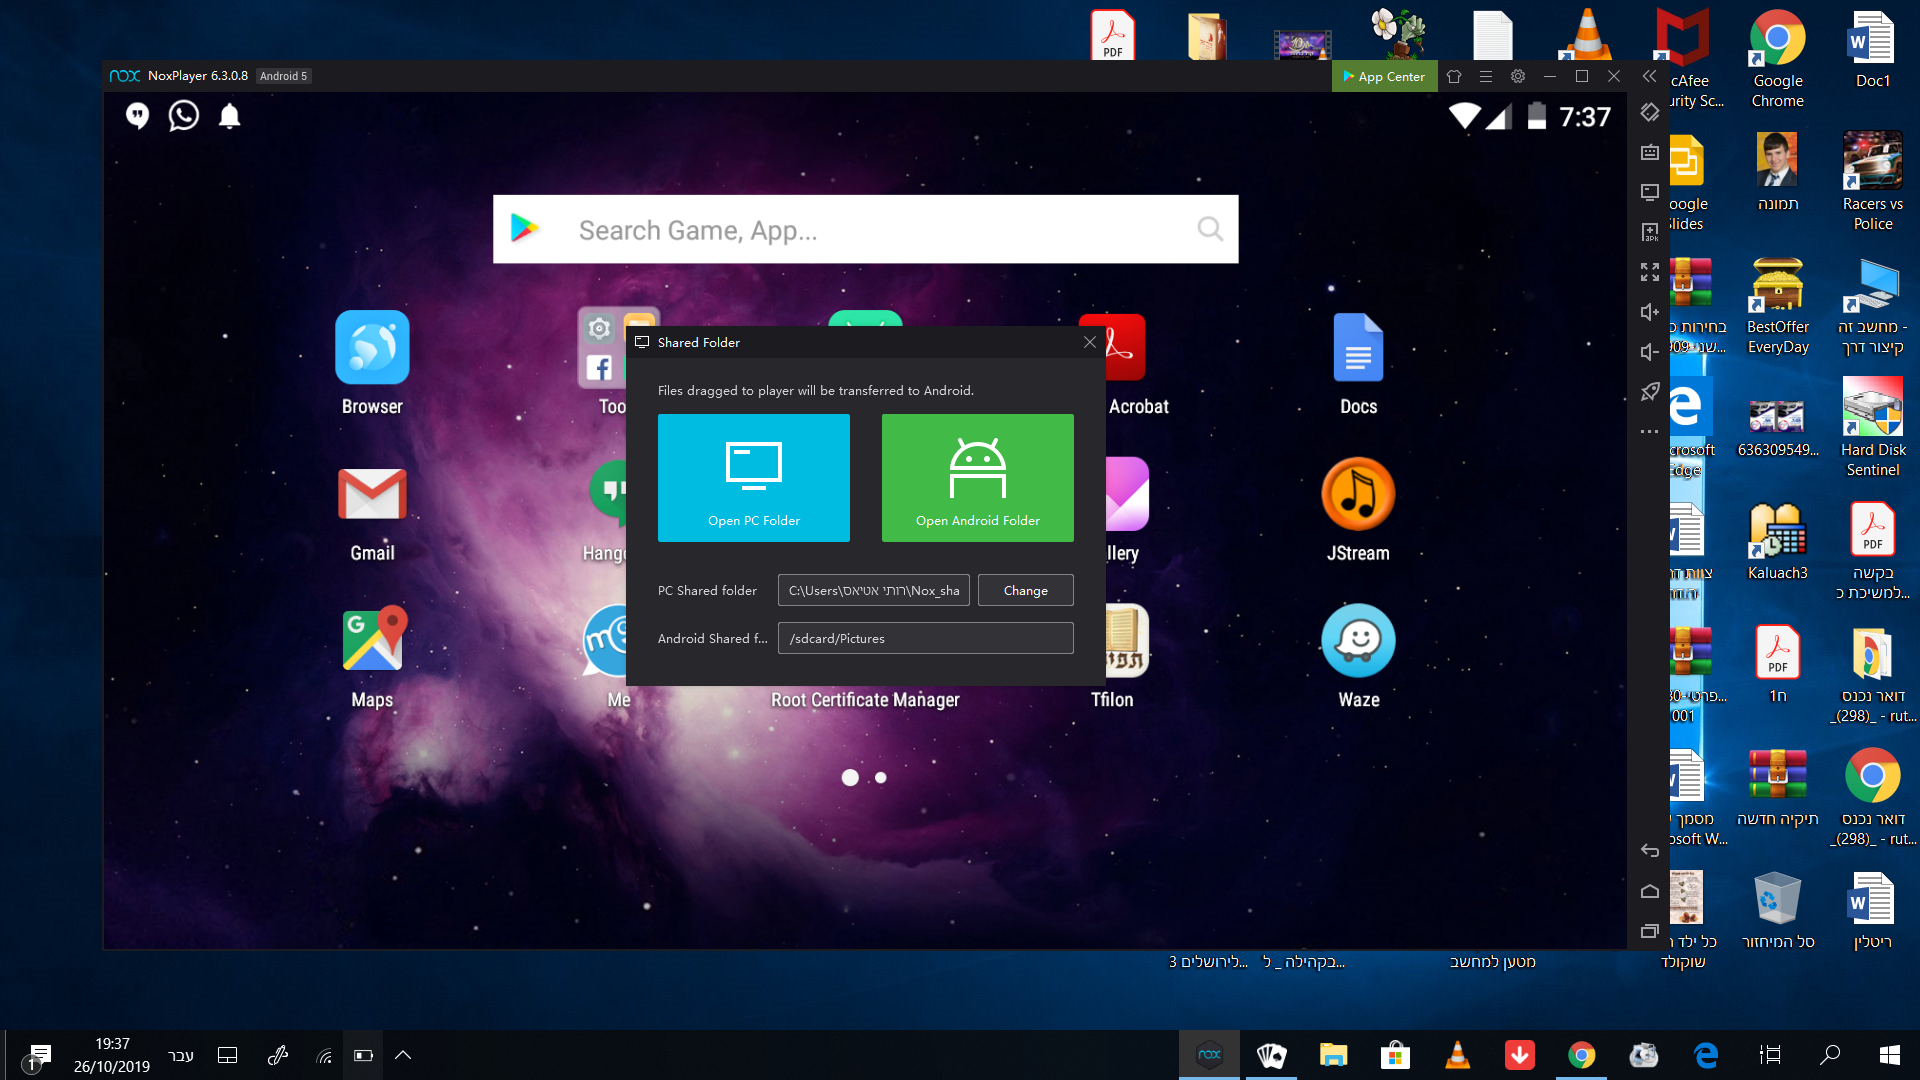Open keyboard control mapping in sidebar

(x=1650, y=152)
